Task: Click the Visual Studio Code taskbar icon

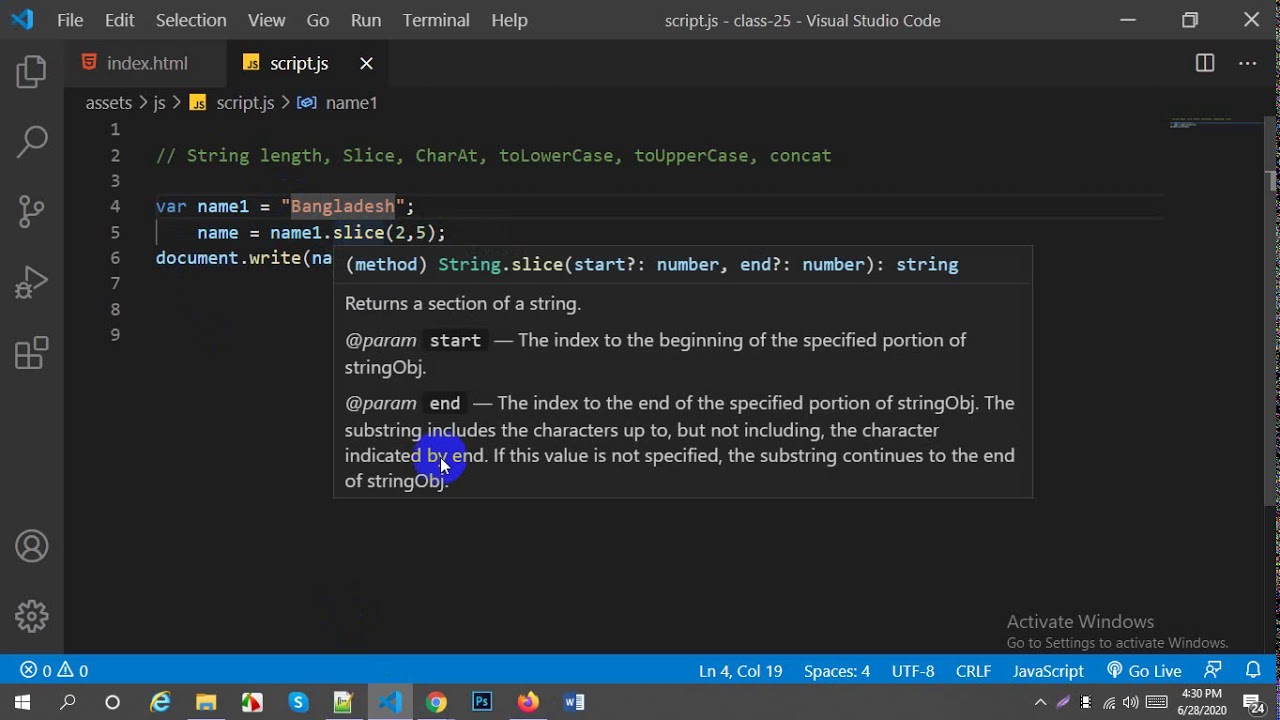Action: coord(390,702)
